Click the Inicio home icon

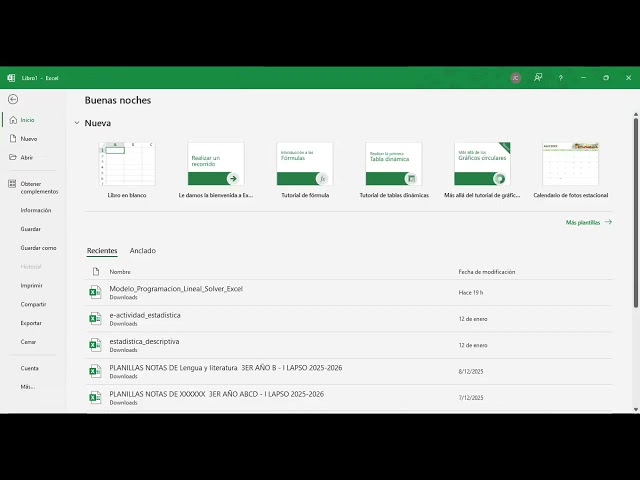(13, 120)
